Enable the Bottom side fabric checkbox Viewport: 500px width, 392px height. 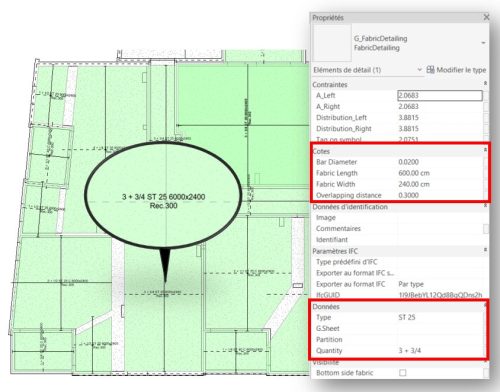pyautogui.click(x=403, y=372)
